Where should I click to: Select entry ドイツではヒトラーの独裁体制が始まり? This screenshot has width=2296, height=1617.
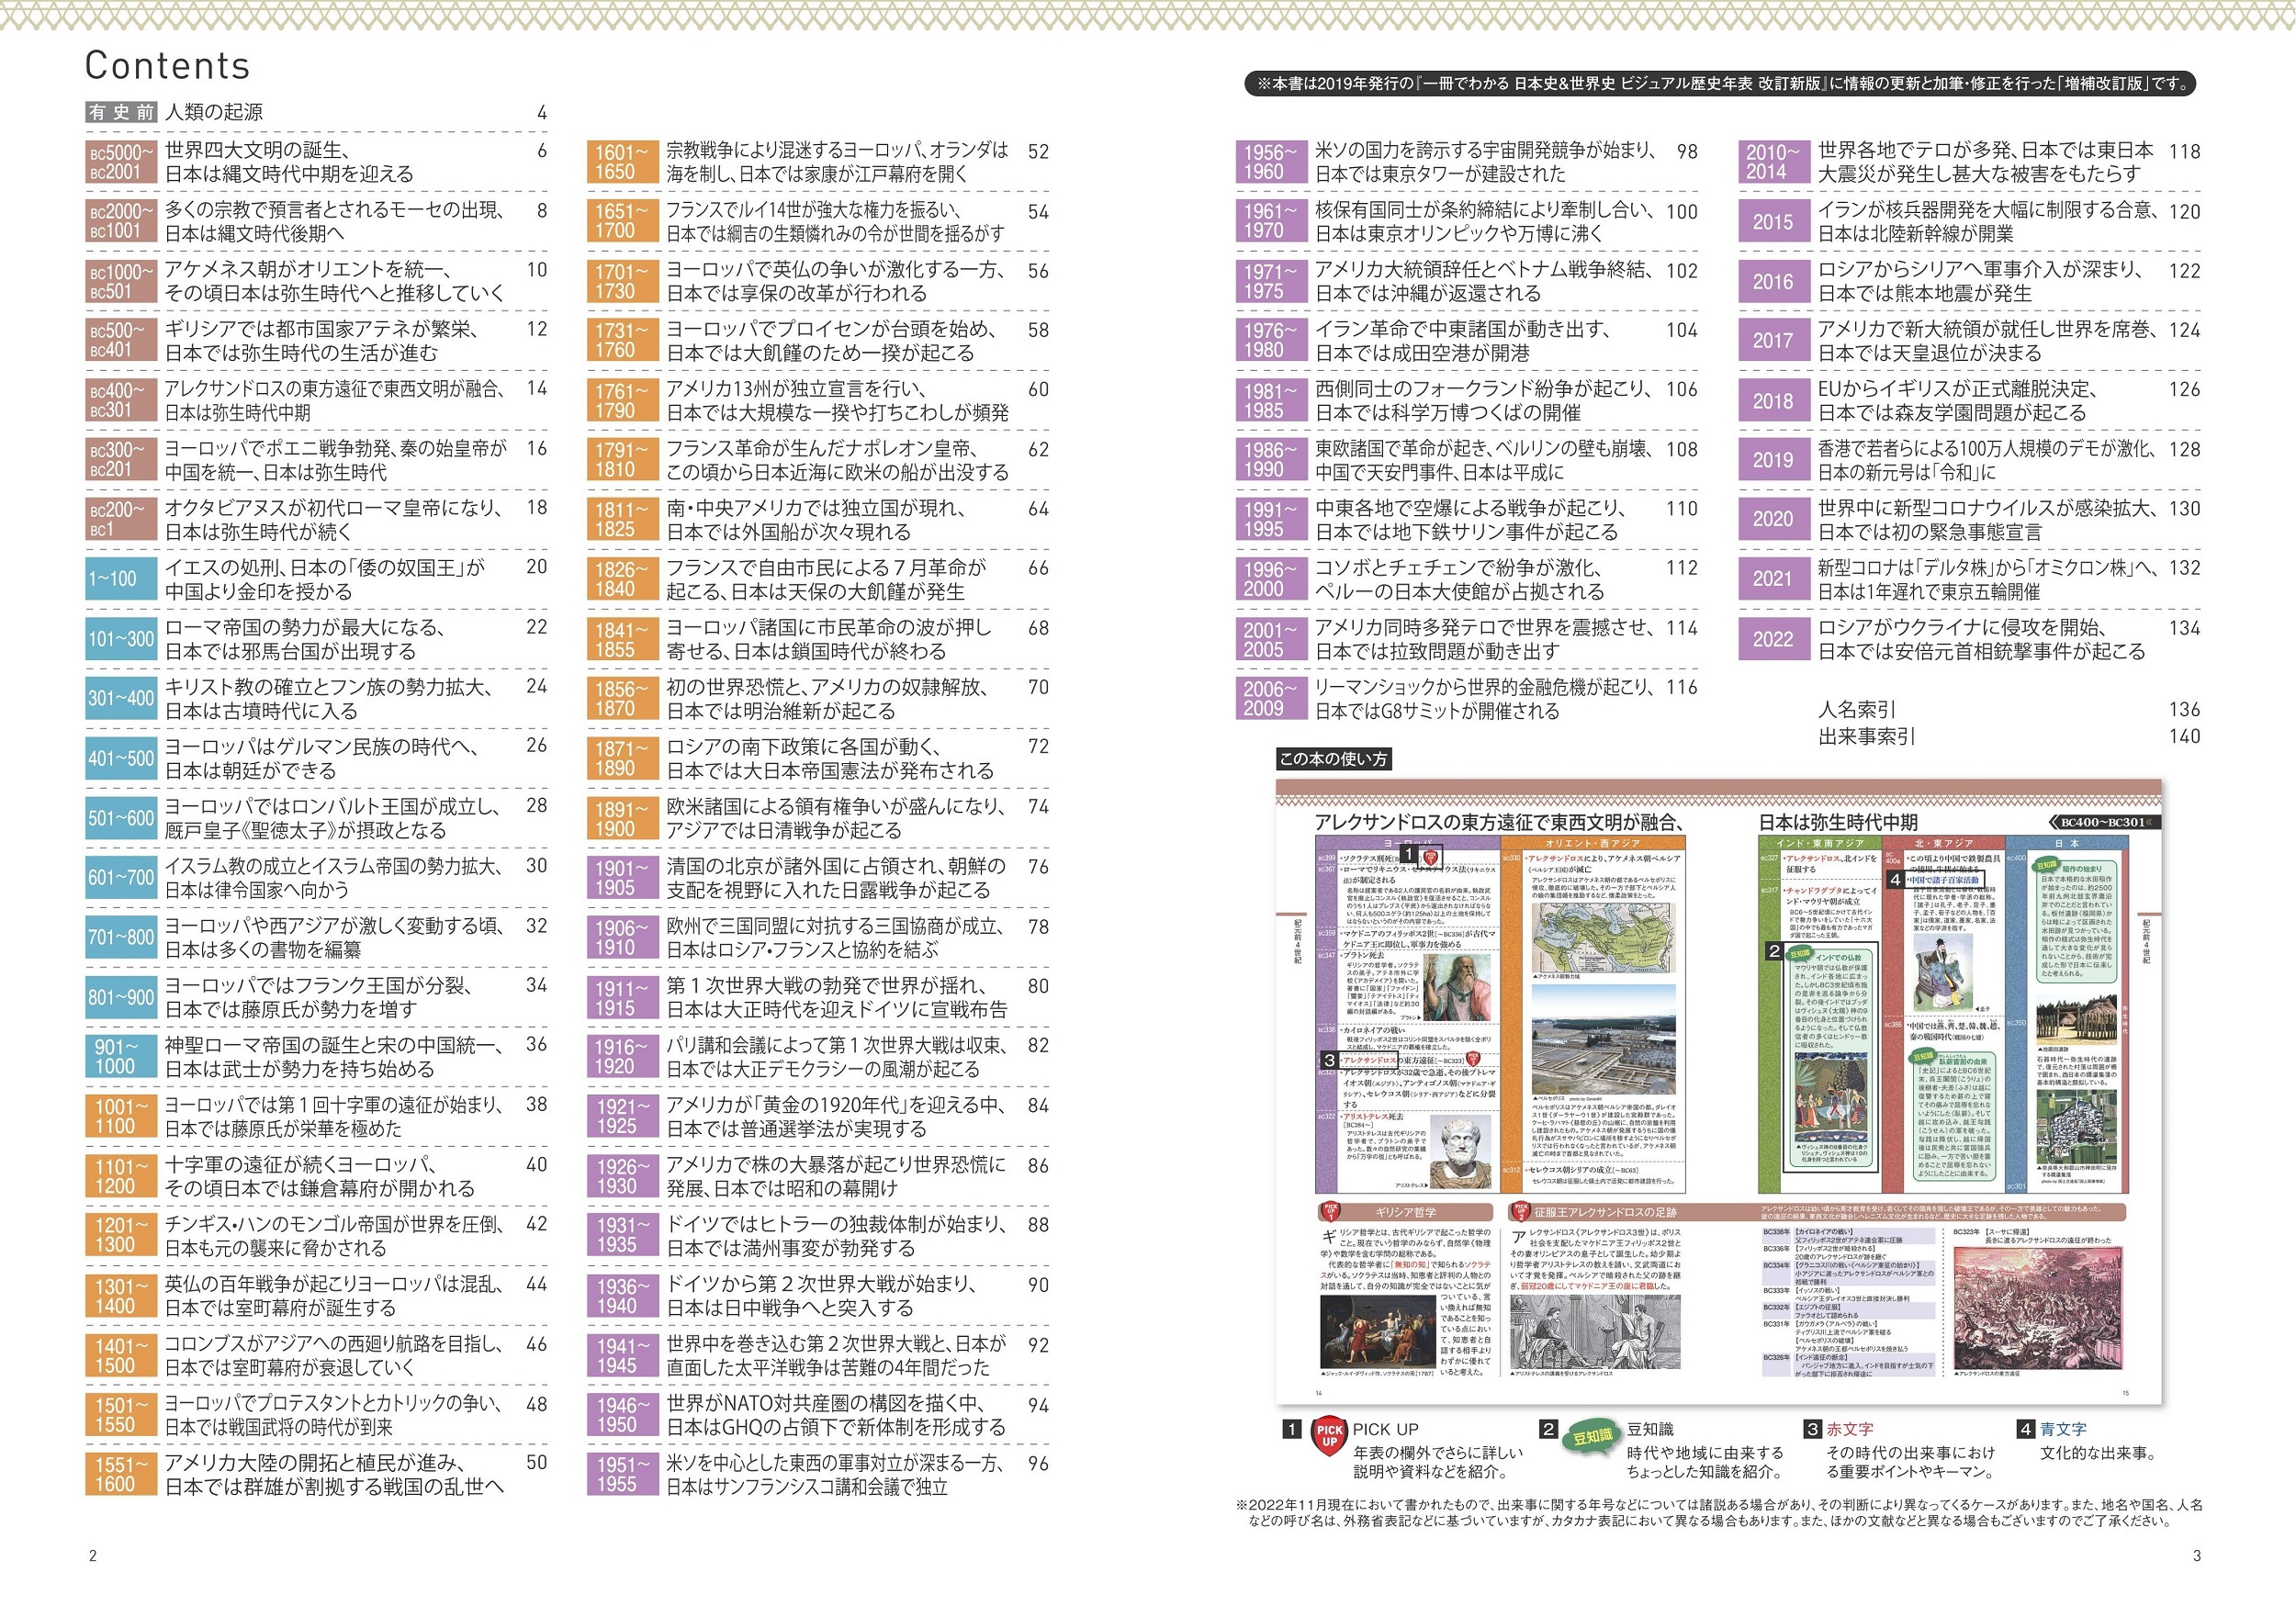tap(838, 1236)
